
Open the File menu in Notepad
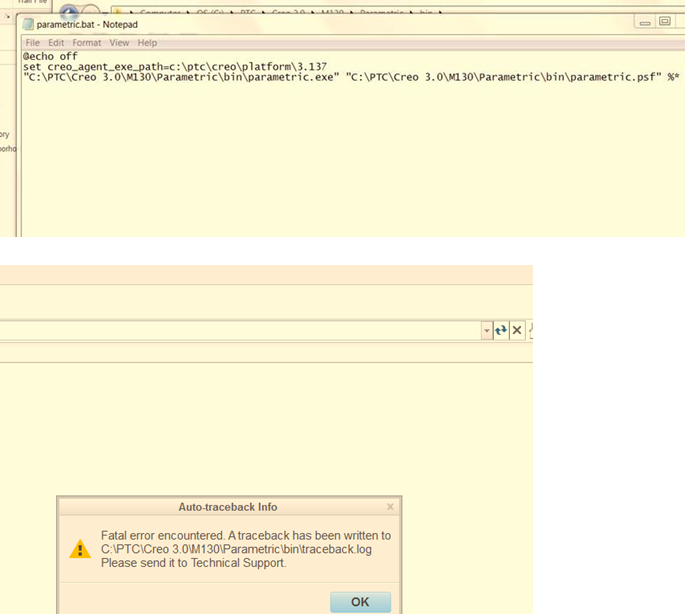click(x=32, y=43)
